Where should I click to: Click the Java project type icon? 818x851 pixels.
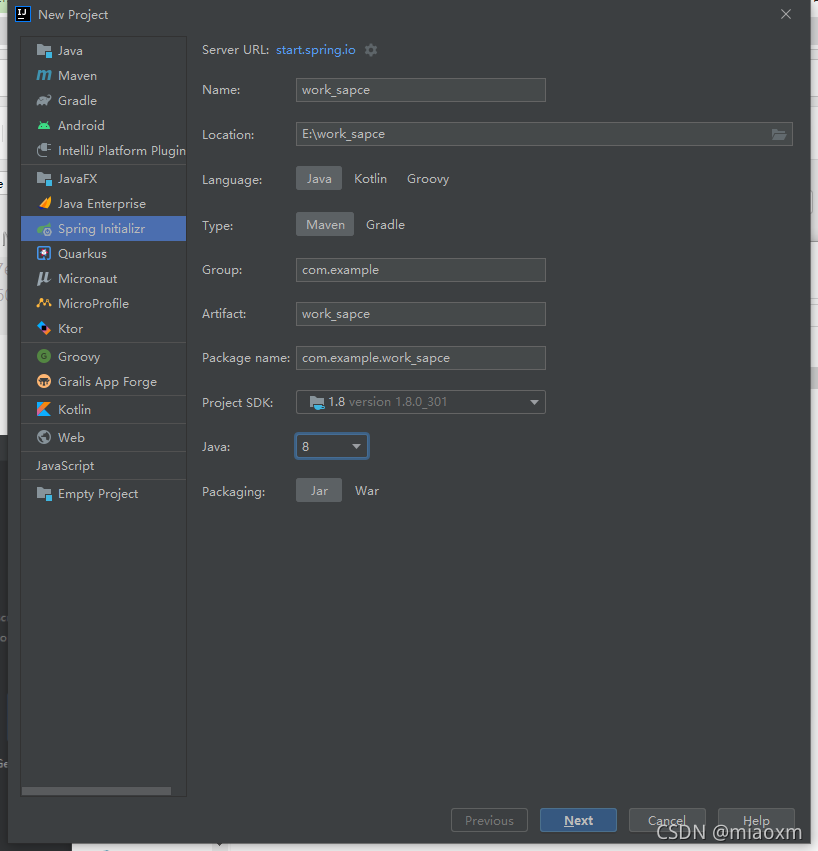[x=44, y=50]
